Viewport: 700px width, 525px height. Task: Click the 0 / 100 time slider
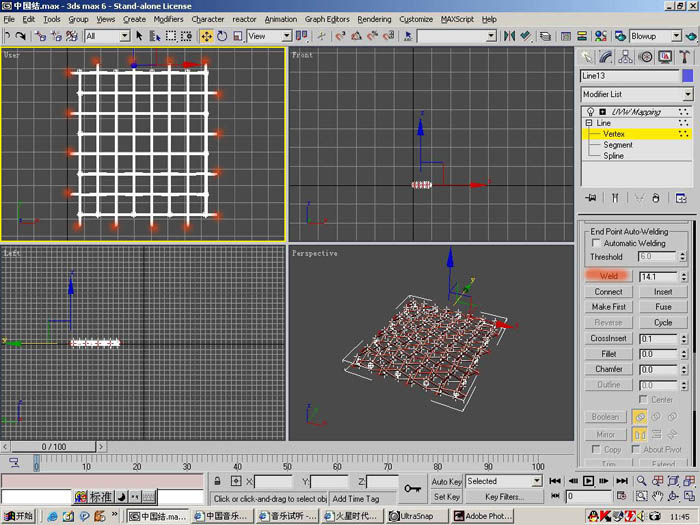click(x=54, y=446)
